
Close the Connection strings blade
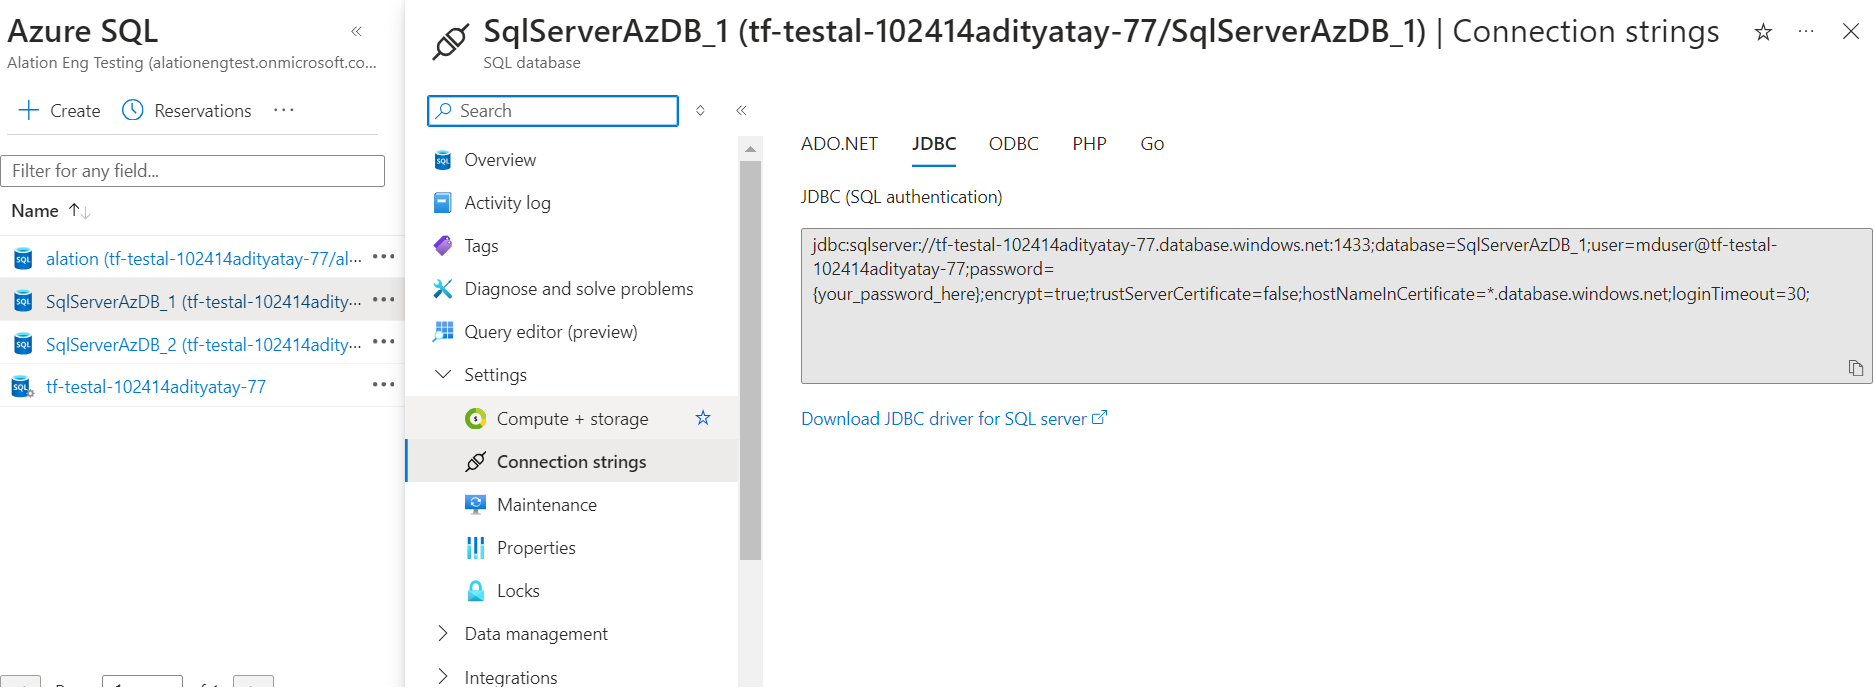[1851, 32]
